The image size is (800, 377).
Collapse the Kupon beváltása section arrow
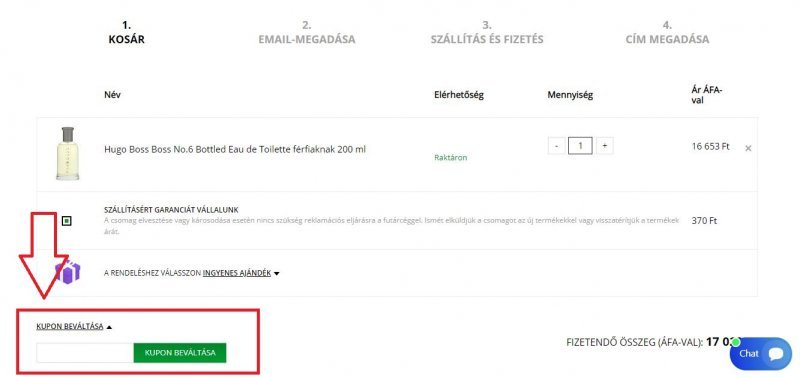(109, 327)
